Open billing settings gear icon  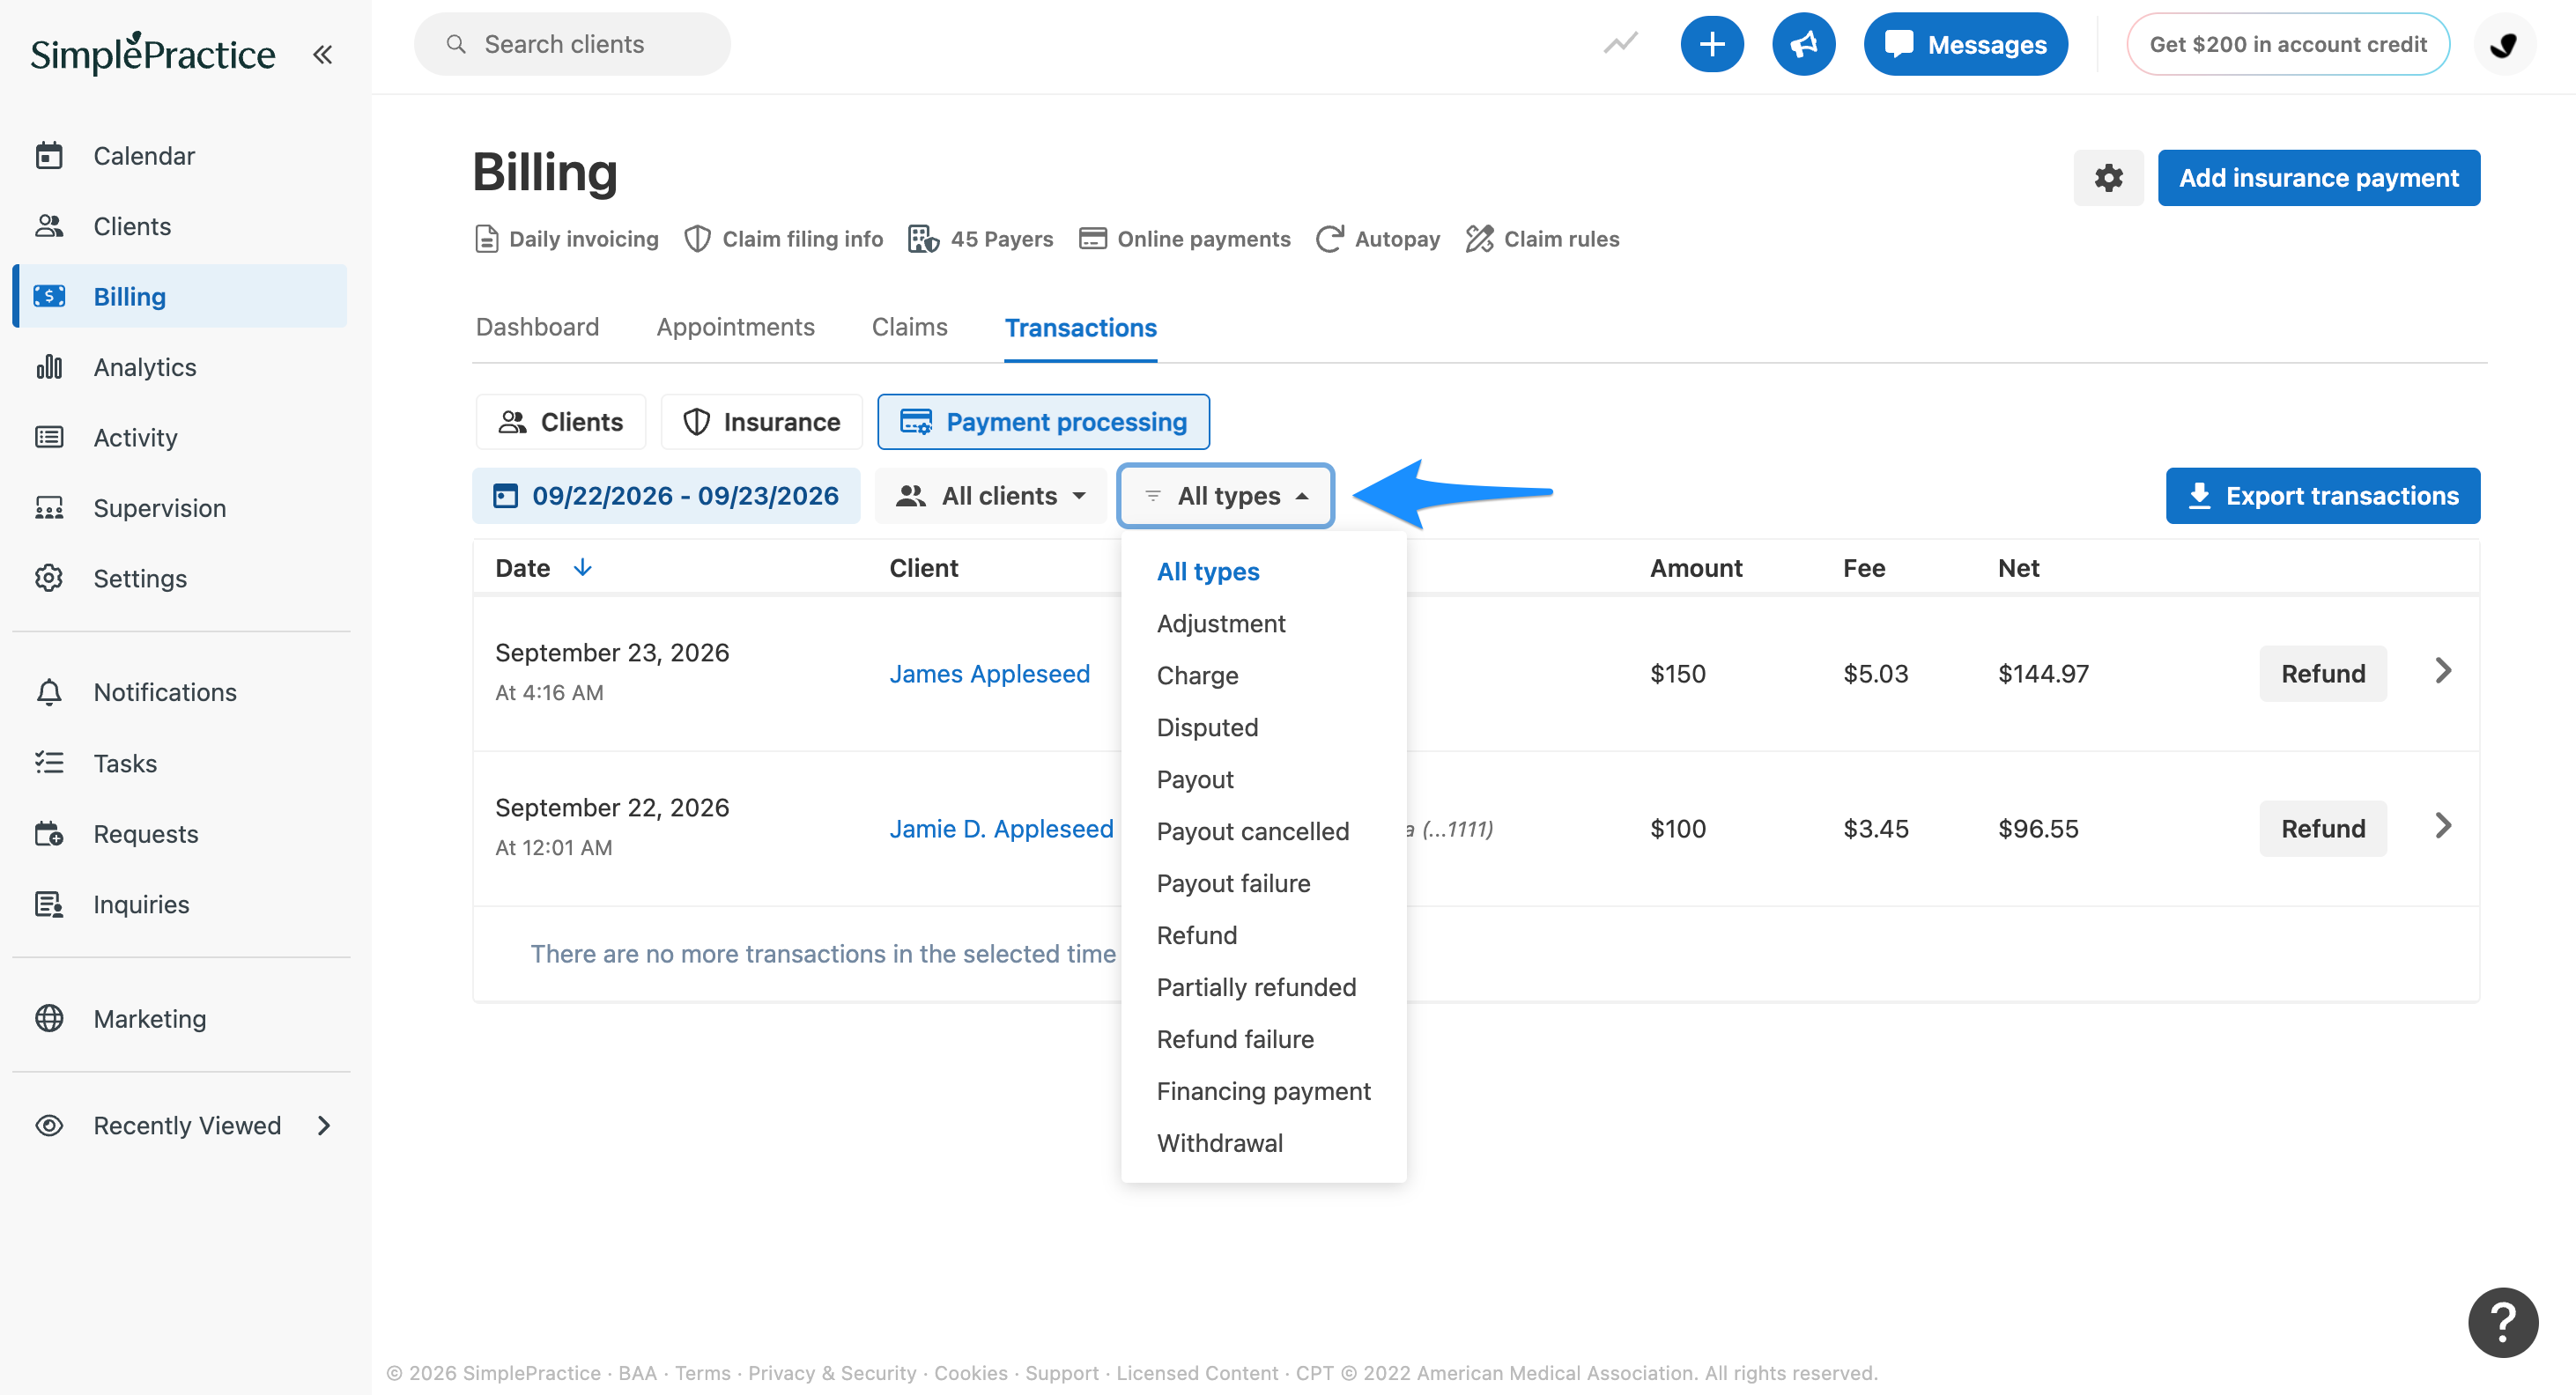click(x=2108, y=178)
